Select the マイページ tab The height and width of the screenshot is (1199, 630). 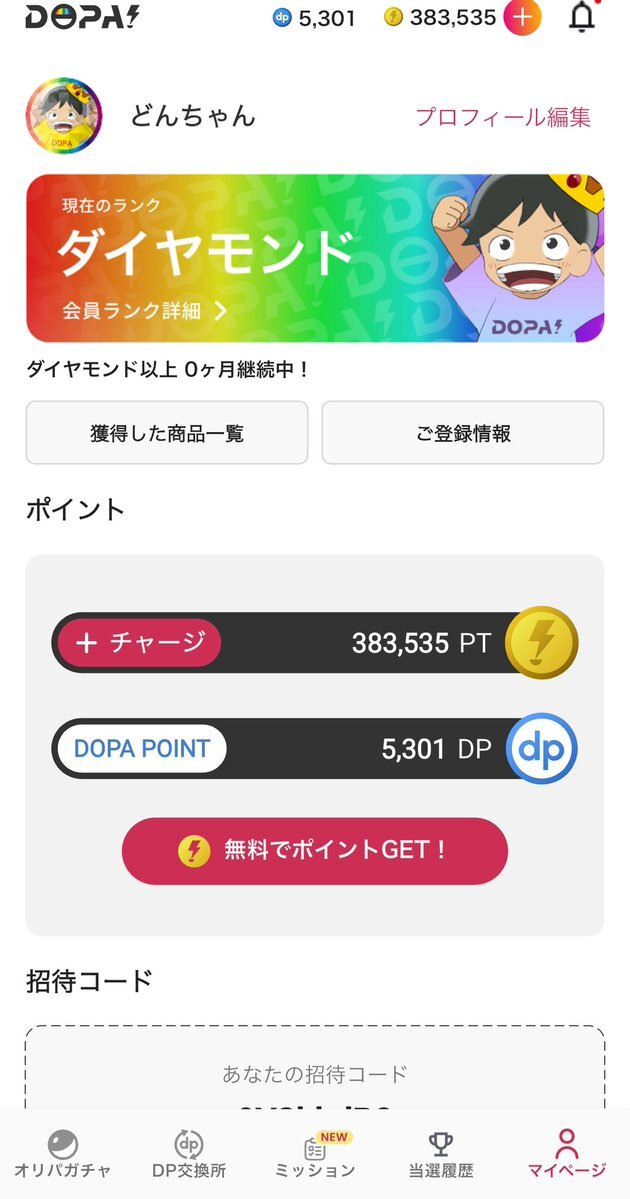[x=567, y=1154]
